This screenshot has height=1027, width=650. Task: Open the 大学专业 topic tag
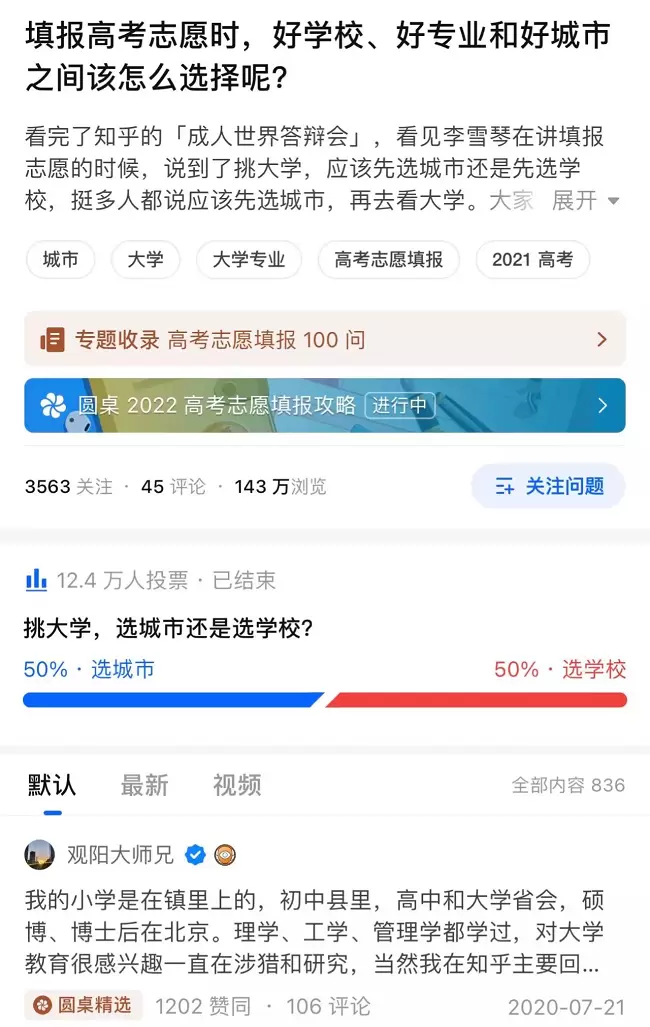[249, 260]
